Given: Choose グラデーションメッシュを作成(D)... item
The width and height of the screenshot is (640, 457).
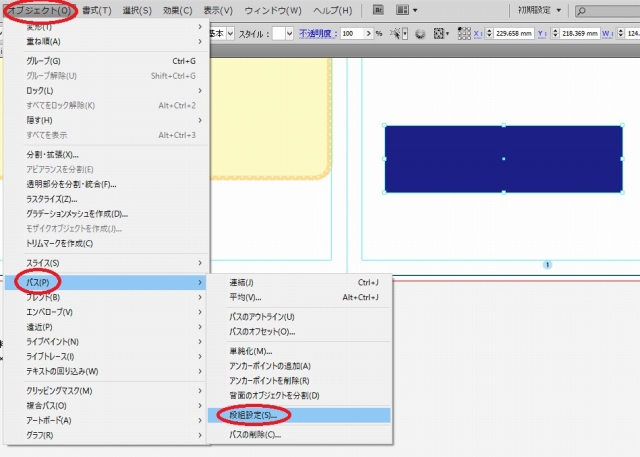Looking at the screenshot, I should click(x=107, y=214).
